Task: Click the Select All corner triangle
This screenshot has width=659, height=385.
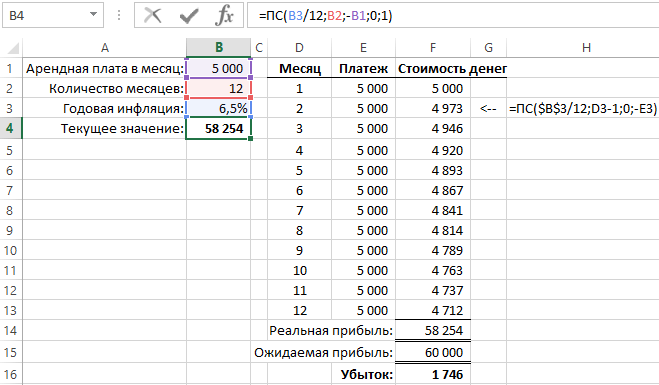Action: pos(13,48)
